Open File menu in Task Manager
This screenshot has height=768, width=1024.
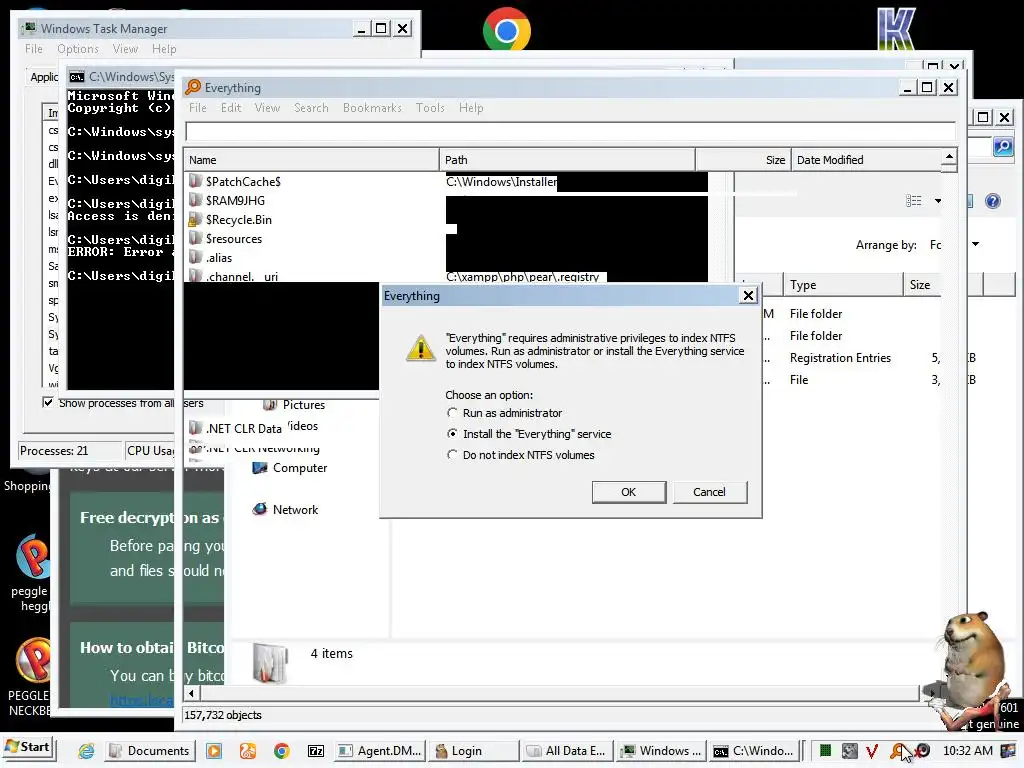point(34,49)
